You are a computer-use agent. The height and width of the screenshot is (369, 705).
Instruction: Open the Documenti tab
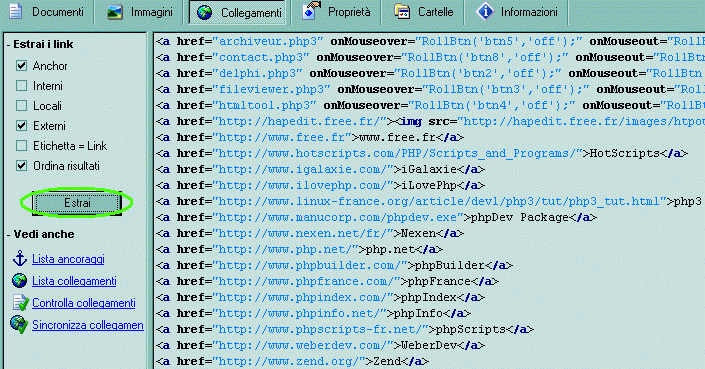[x=47, y=12]
